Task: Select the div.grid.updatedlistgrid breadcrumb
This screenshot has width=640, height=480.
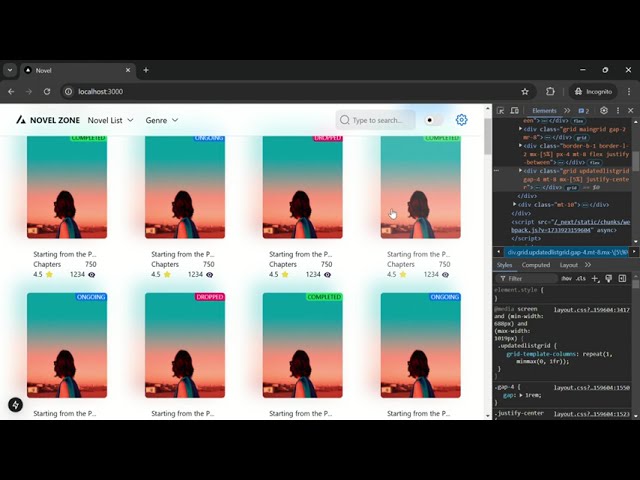Action: (x=567, y=252)
